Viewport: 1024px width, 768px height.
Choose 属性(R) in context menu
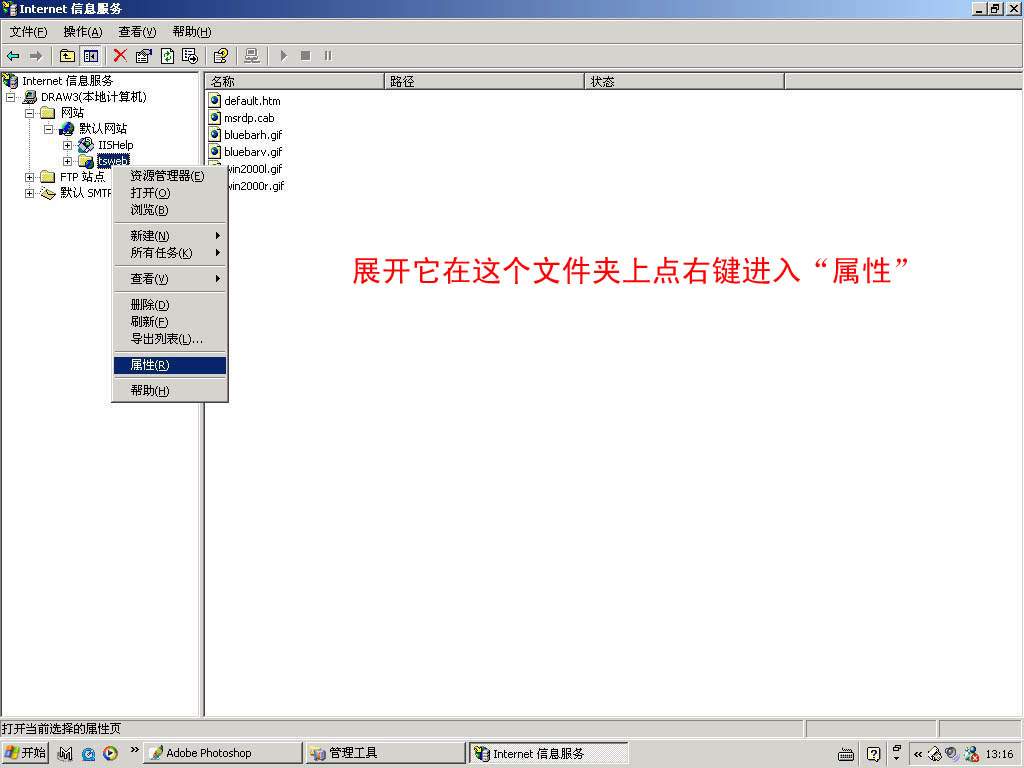point(170,365)
